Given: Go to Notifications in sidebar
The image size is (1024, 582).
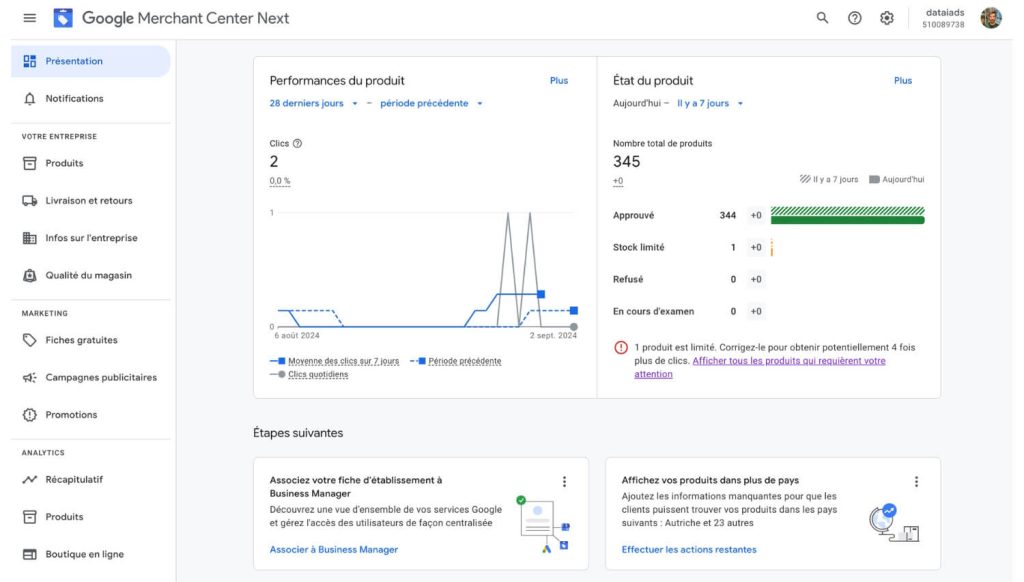Looking at the screenshot, I should (x=91, y=99).
